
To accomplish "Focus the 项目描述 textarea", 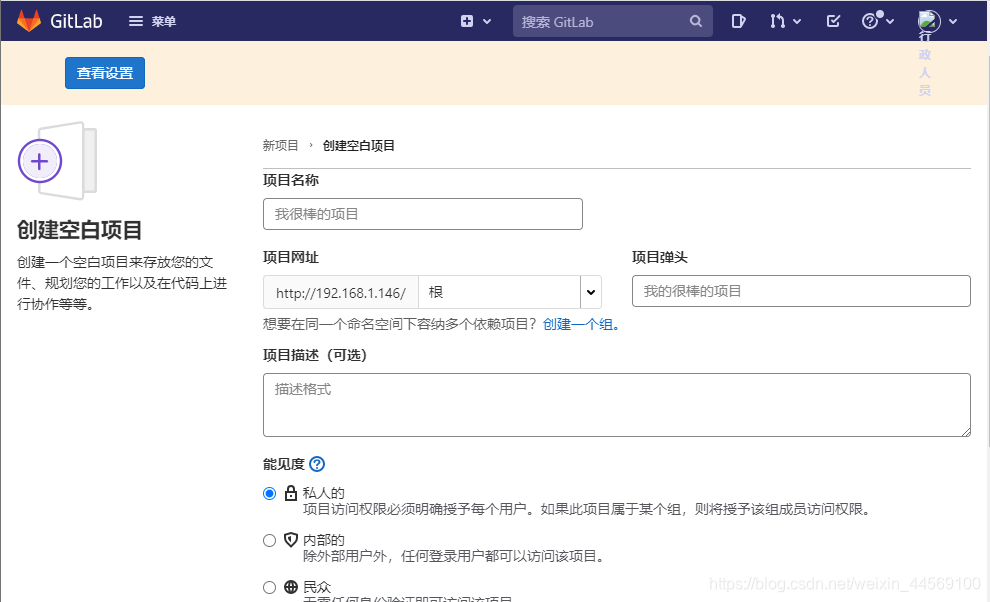I will (x=617, y=405).
